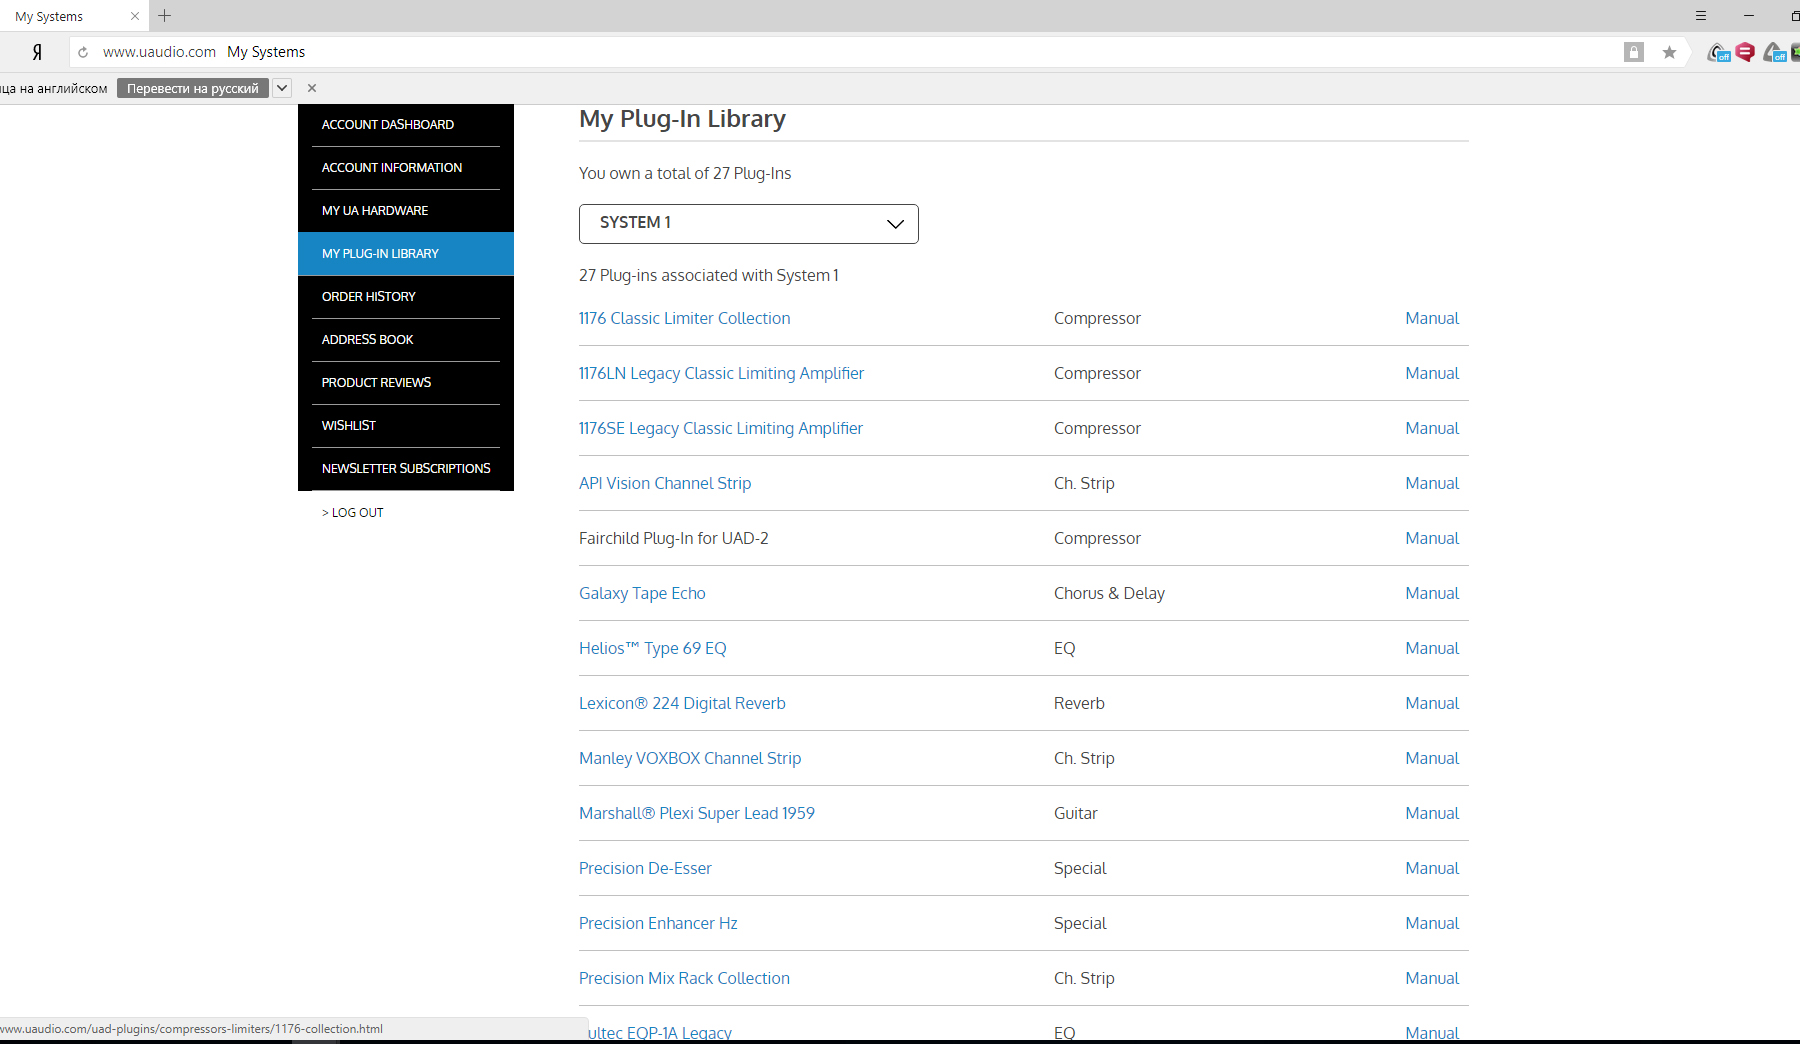Open Lexicon 224 Digital Reverb link
The image size is (1800, 1044).
(682, 703)
